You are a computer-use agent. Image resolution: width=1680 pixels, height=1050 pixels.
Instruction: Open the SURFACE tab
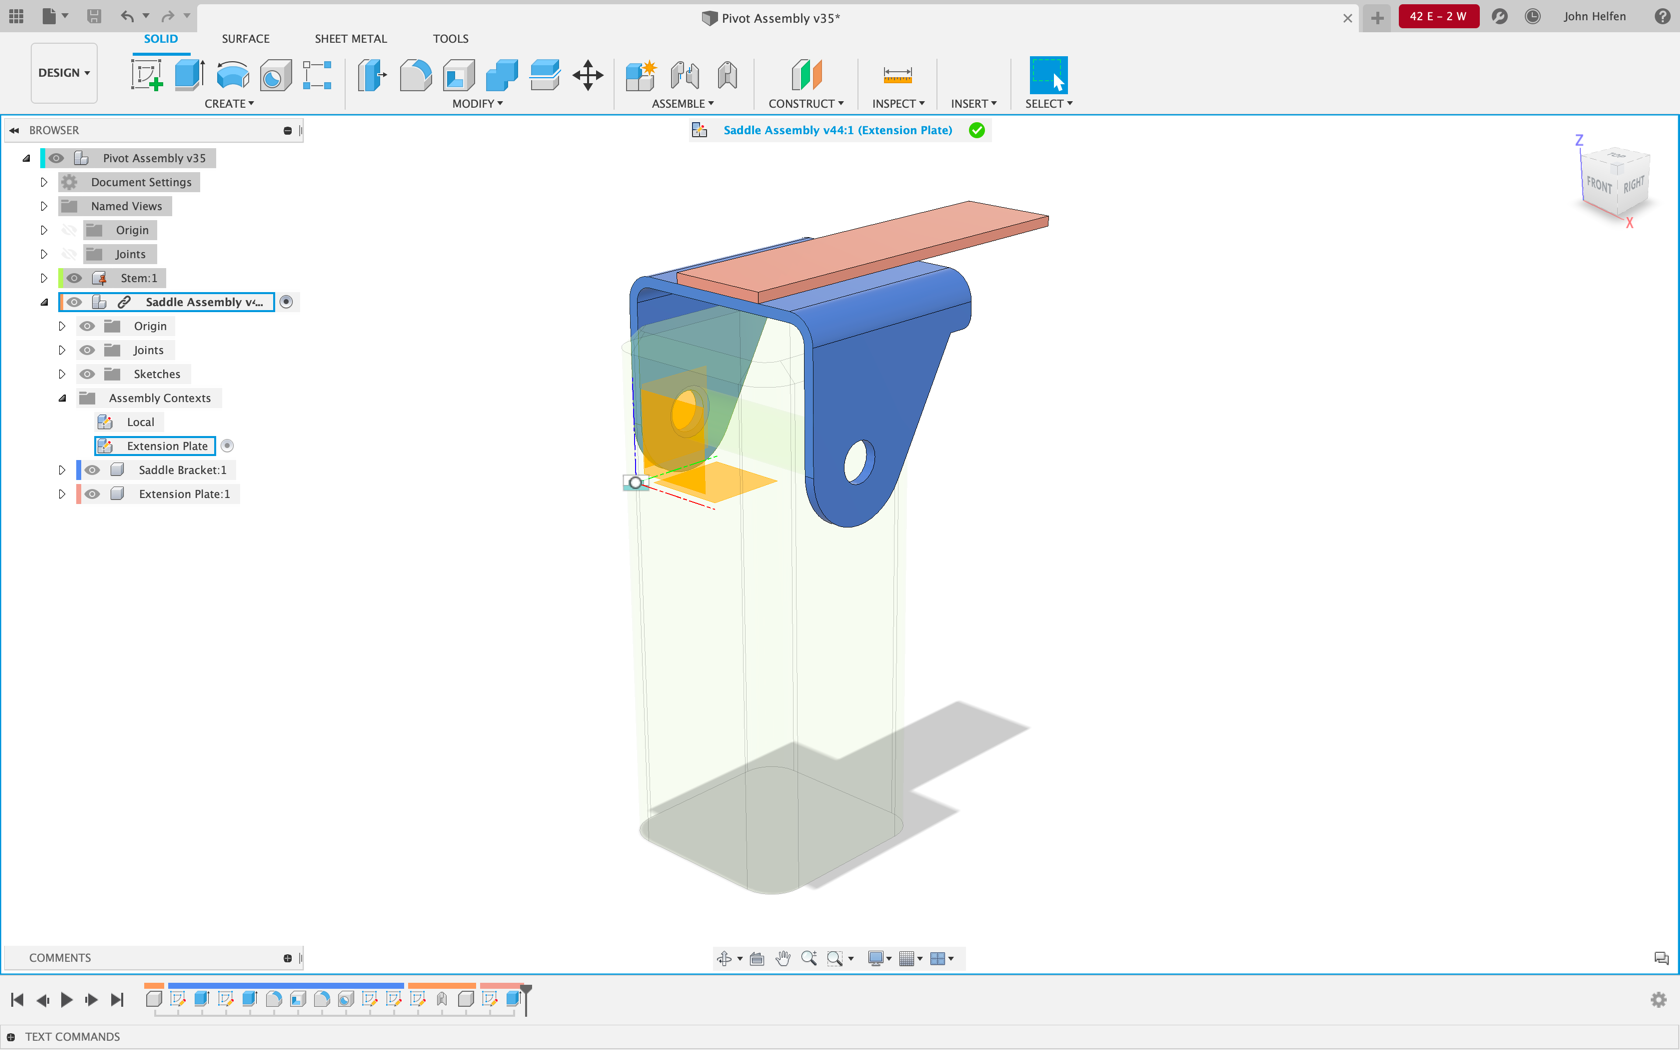coord(245,38)
